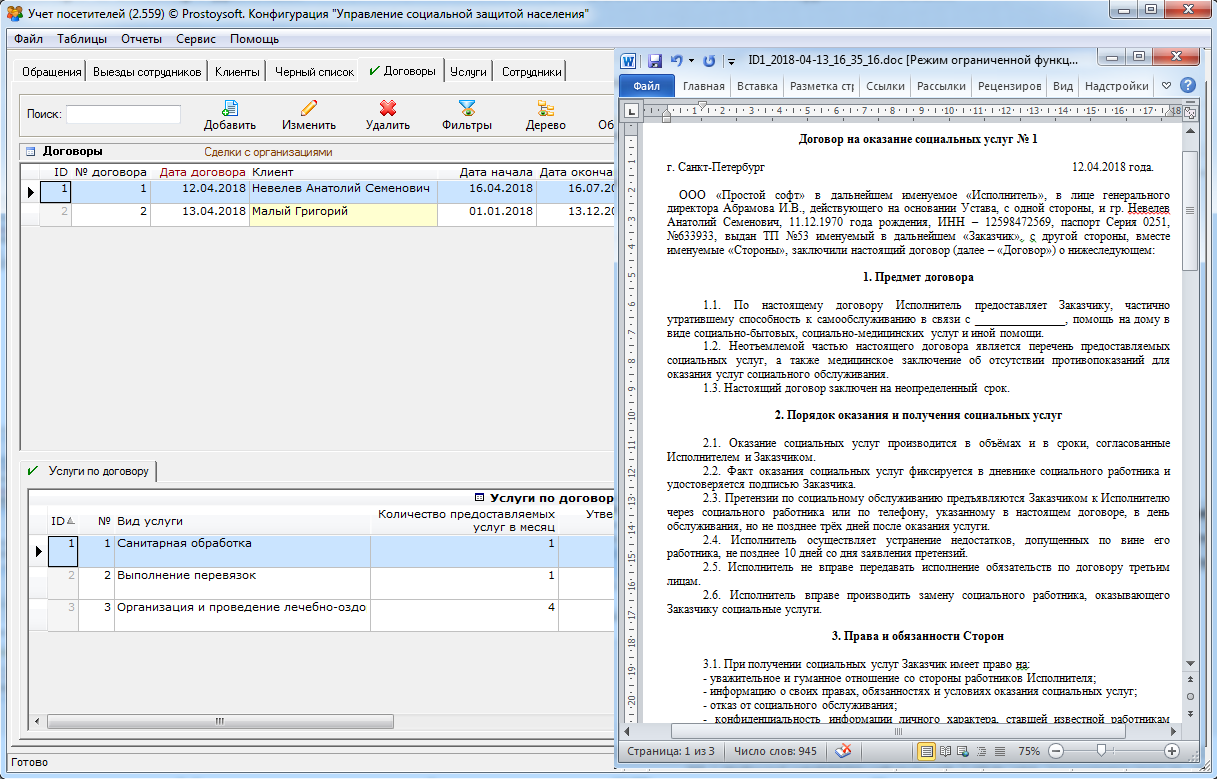Click the red Удалить delete icon
This screenshot has width=1217, height=779.
point(388,108)
